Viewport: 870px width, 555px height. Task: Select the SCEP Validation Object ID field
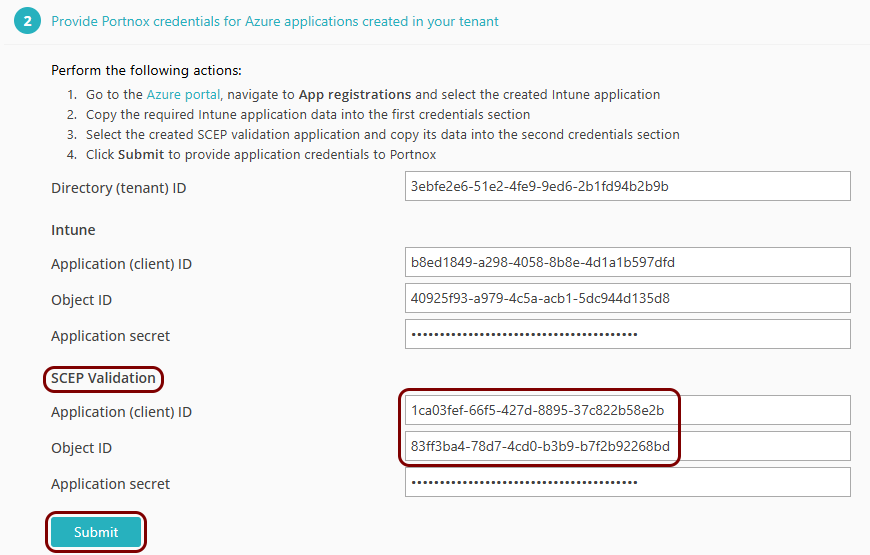(628, 446)
